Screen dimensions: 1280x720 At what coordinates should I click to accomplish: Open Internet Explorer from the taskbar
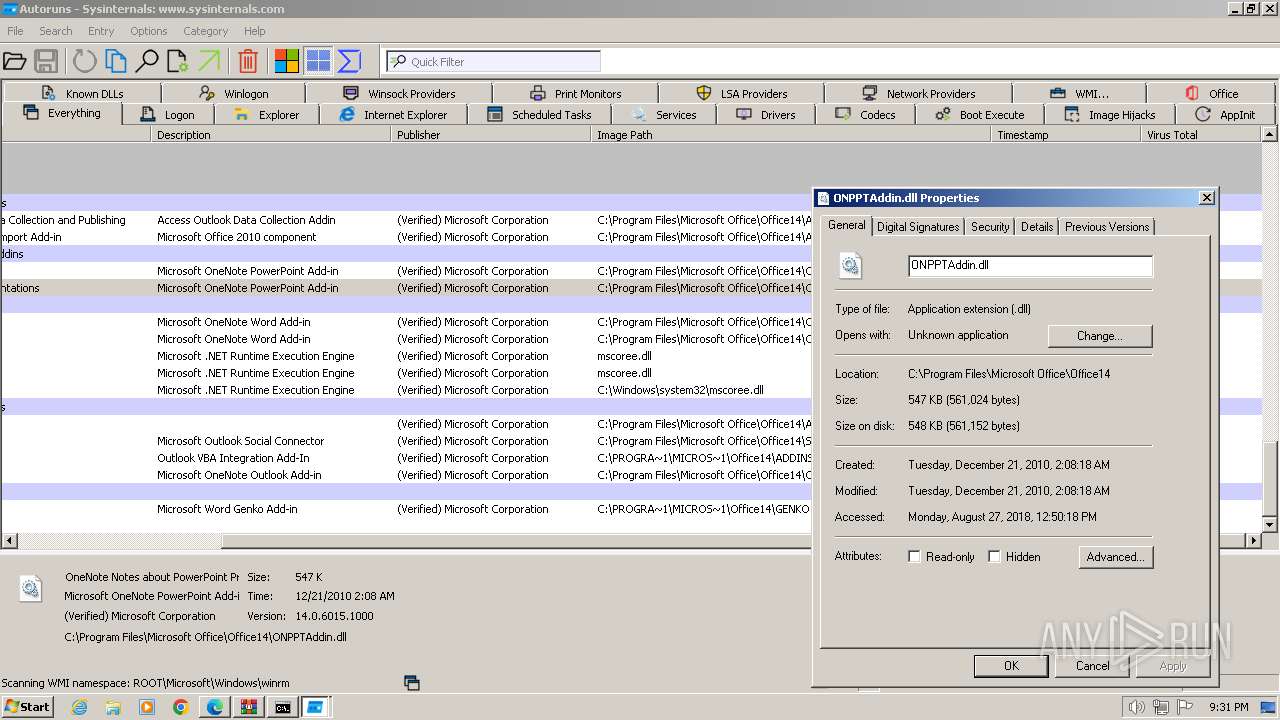coord(79,707)
